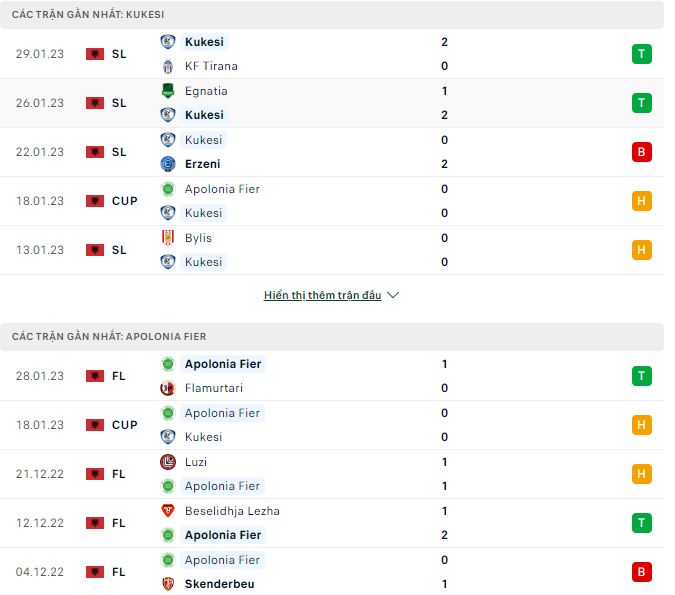675x595 pixels.
Task: Click the red B badge for Apolonia Fier vs Skenderbeu
Action: (x=641, y=572)
